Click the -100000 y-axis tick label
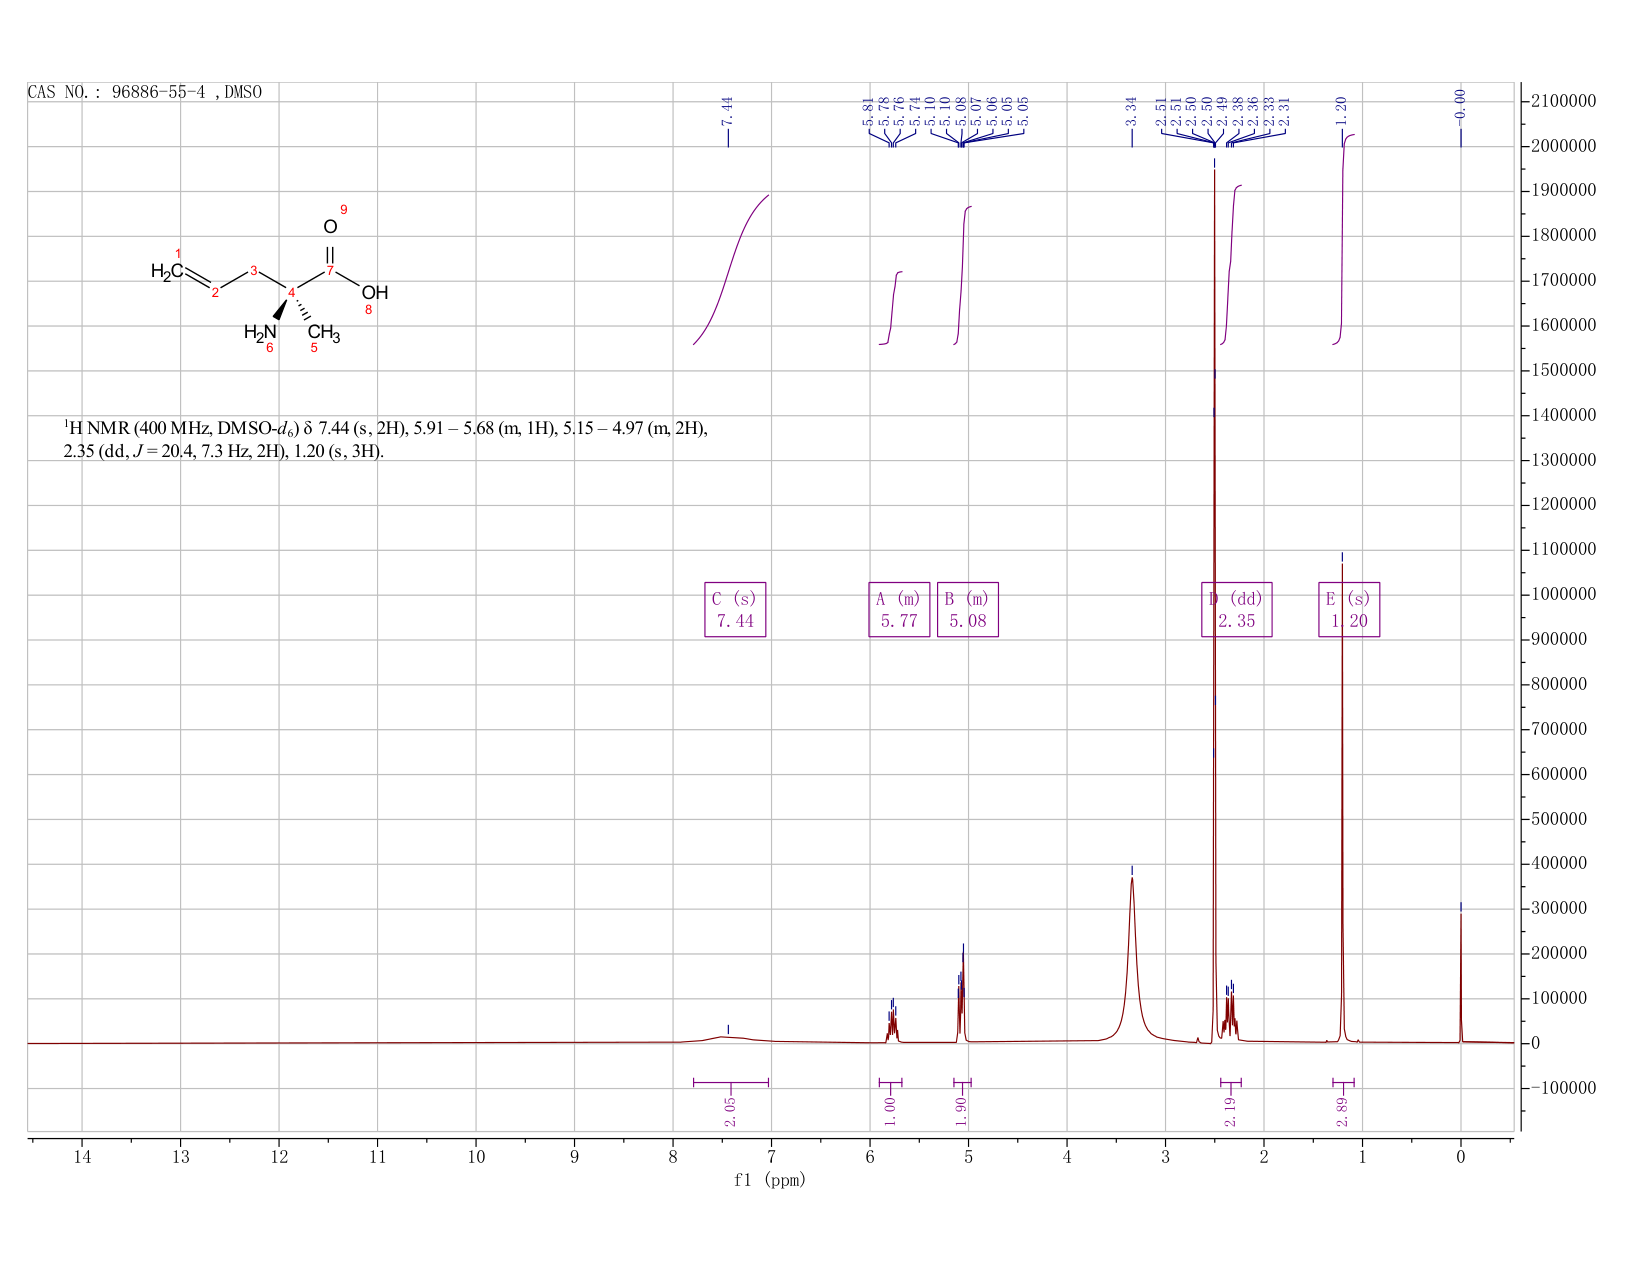 1563,1087
